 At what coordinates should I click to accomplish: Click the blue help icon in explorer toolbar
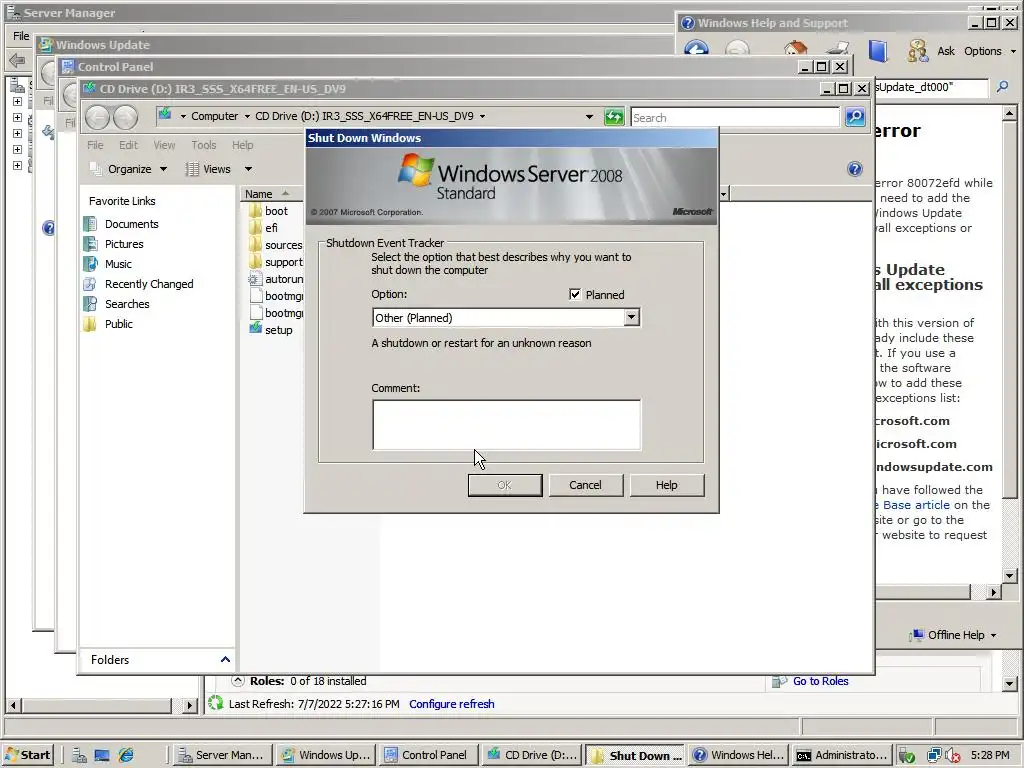pos(855,169)
